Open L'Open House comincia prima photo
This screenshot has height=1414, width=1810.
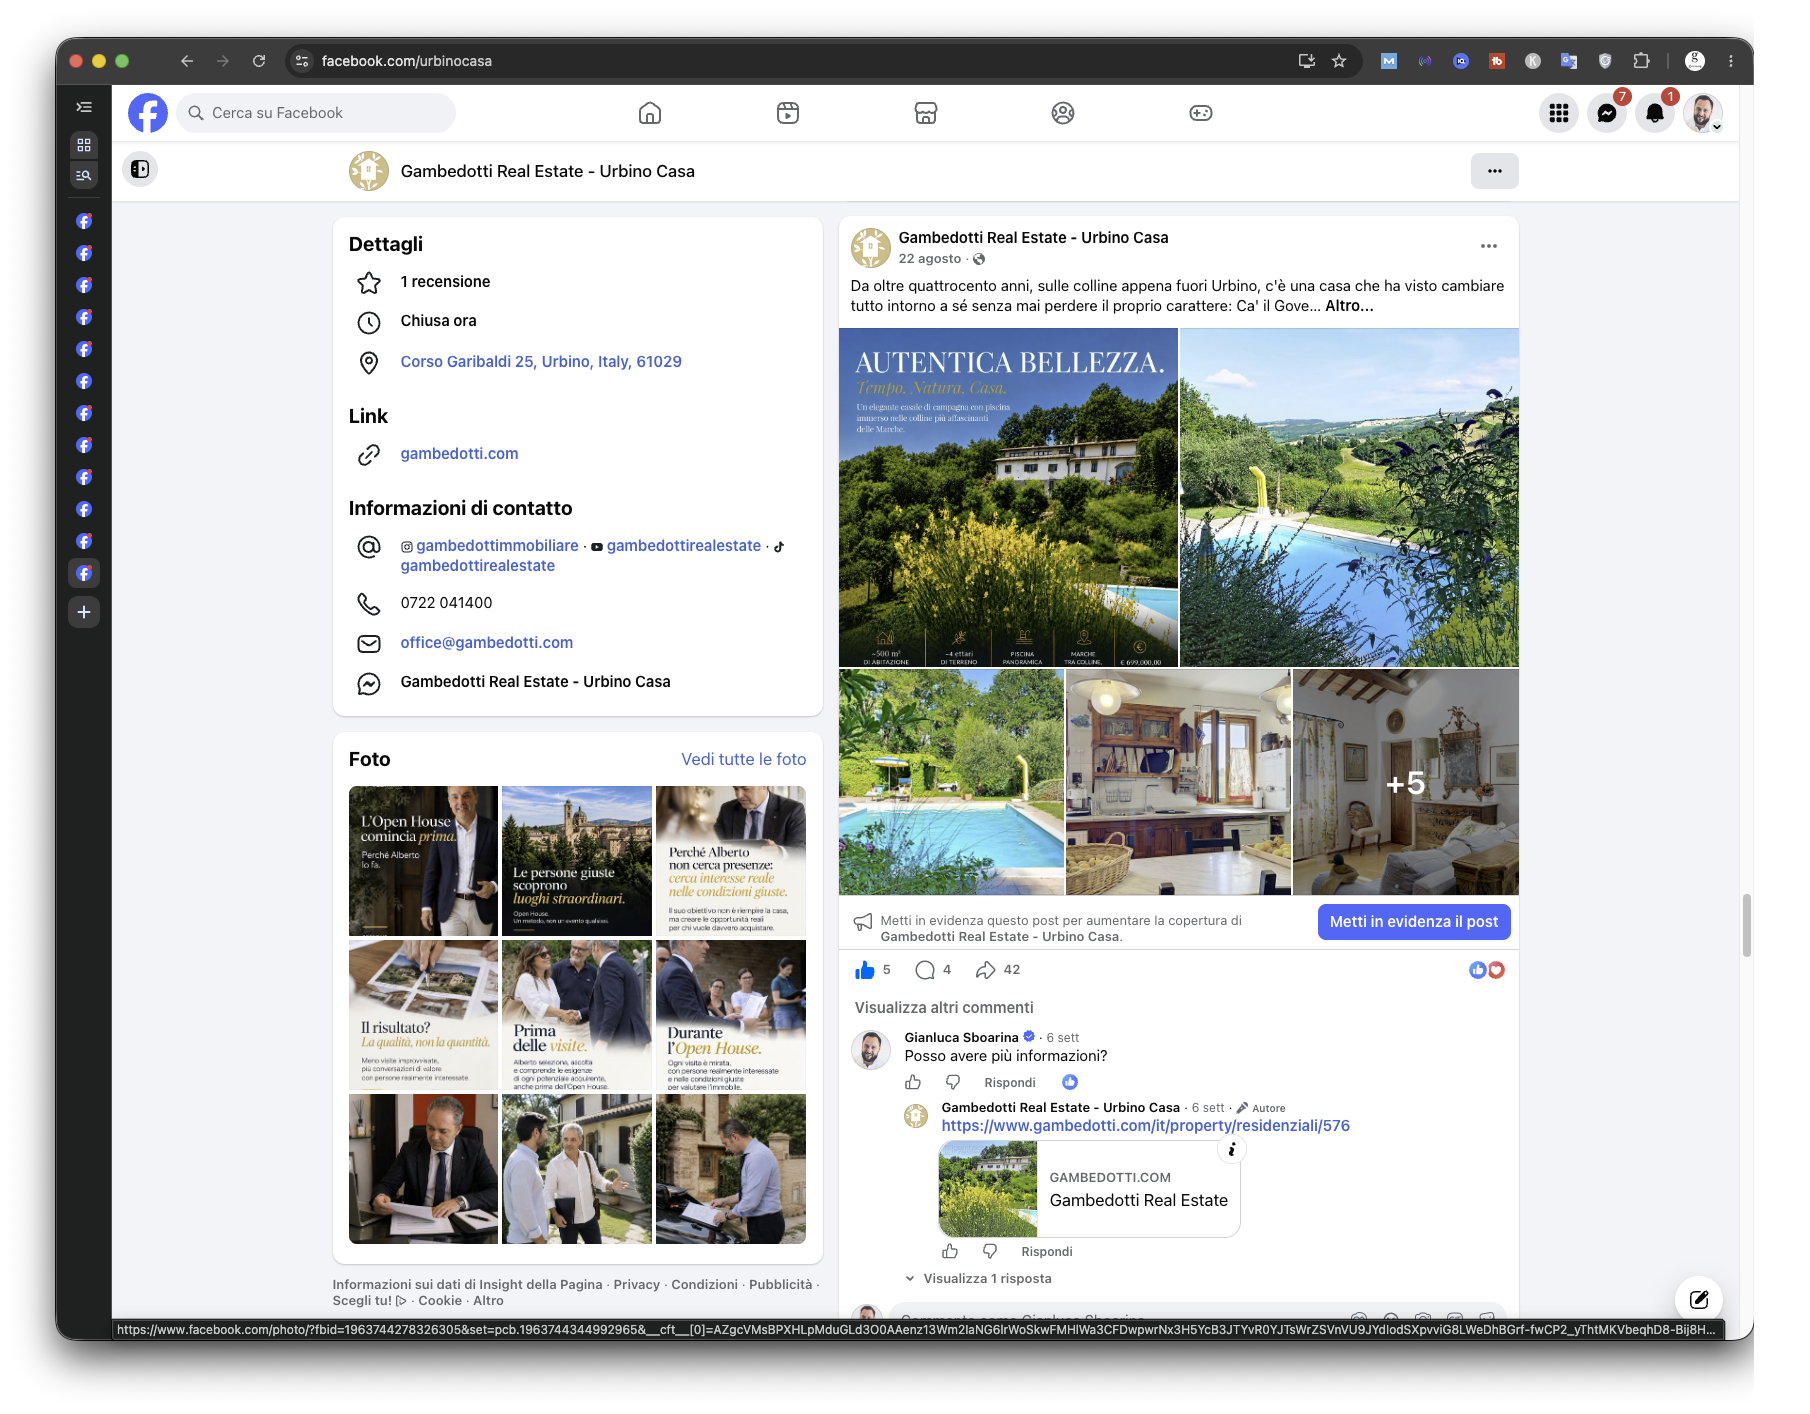[423, 861]
